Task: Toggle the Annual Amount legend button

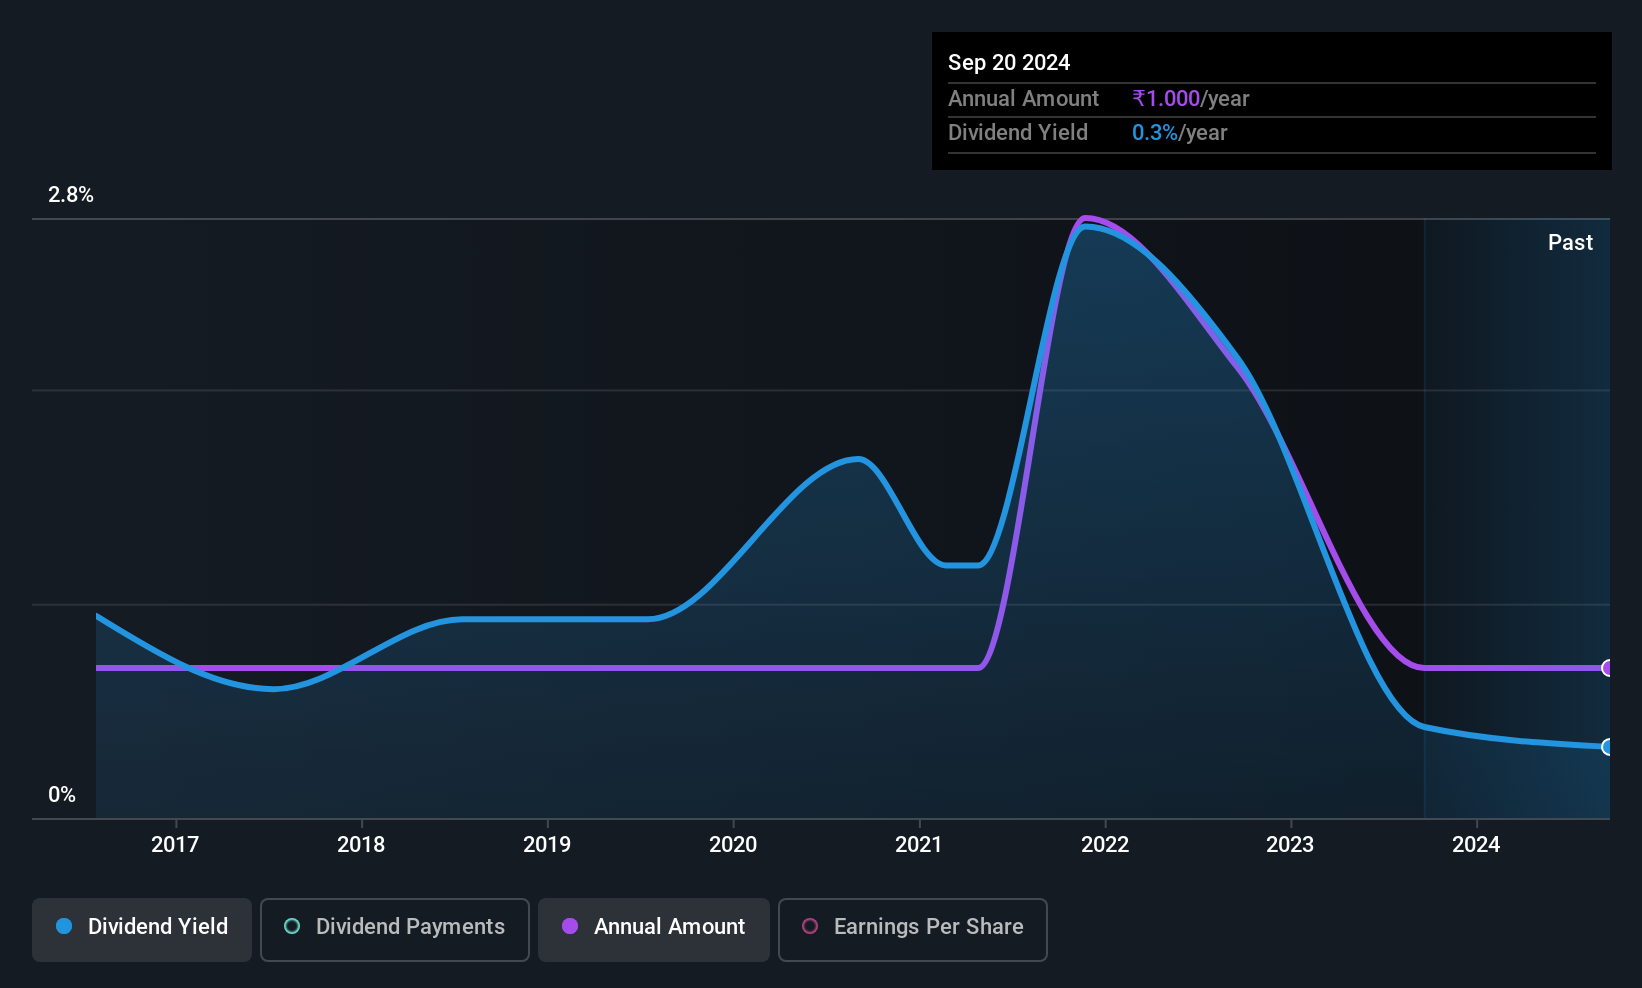Action: tap(653, 929)
